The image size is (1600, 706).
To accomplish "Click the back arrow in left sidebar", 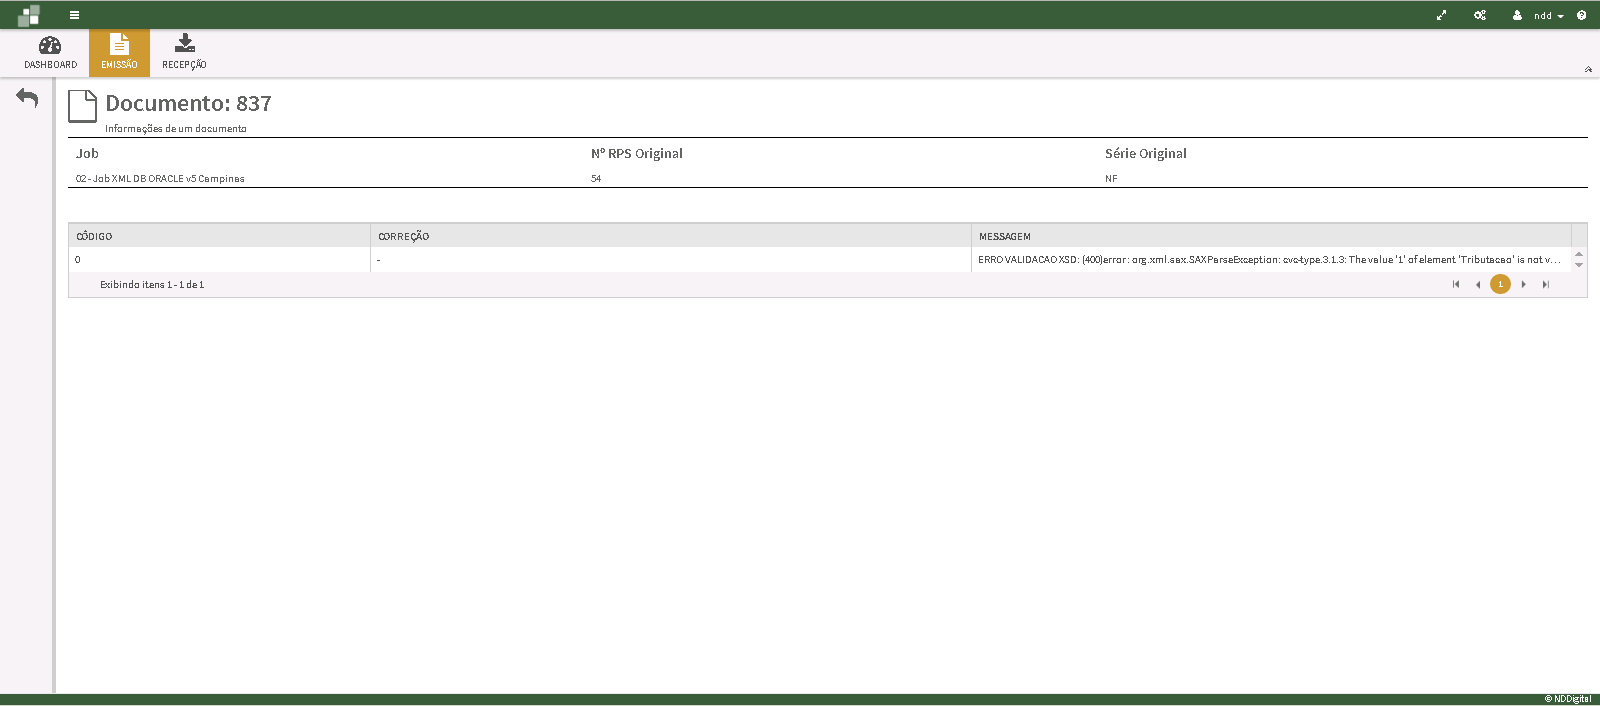I will pos(27,98).
